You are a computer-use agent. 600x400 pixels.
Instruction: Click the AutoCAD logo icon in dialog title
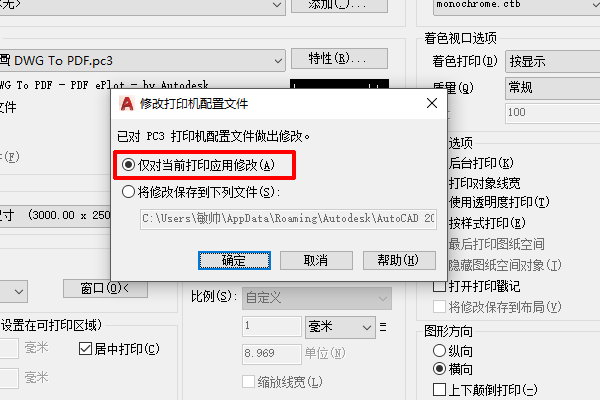pyautogui.click(x=127, y=104)
